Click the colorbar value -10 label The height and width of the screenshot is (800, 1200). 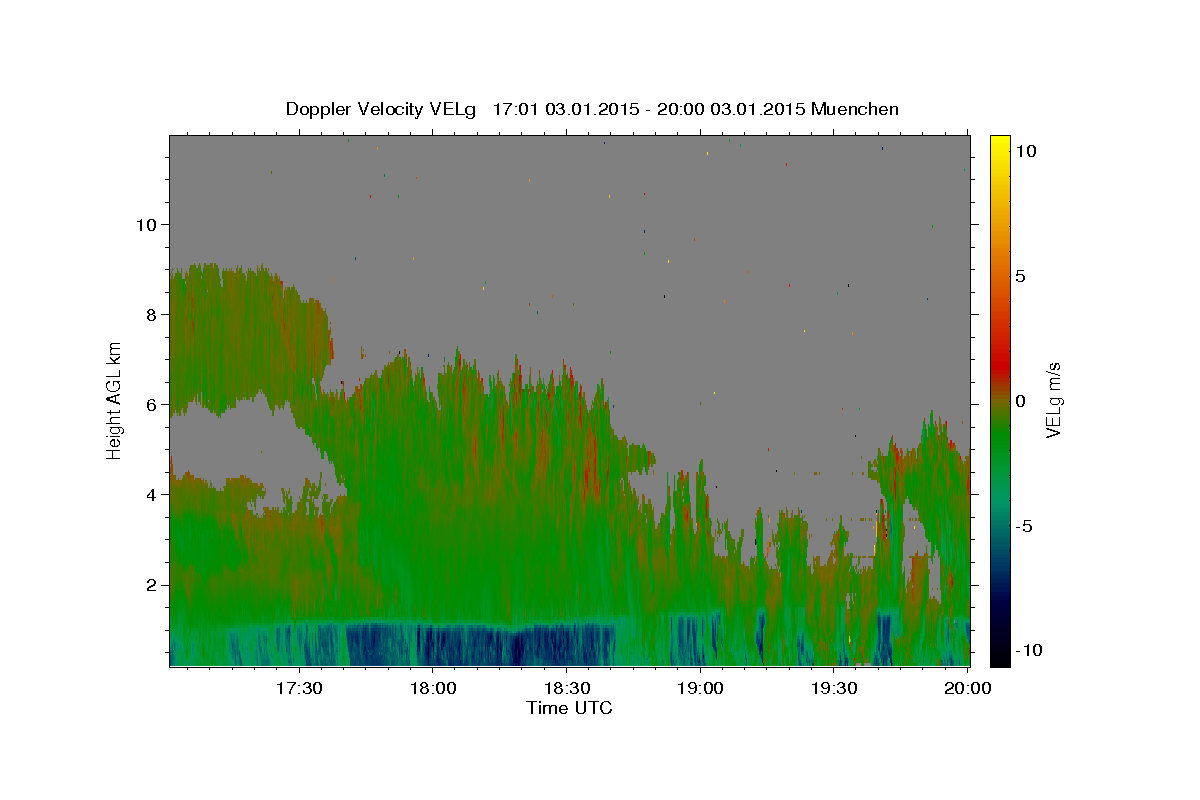1031,650
